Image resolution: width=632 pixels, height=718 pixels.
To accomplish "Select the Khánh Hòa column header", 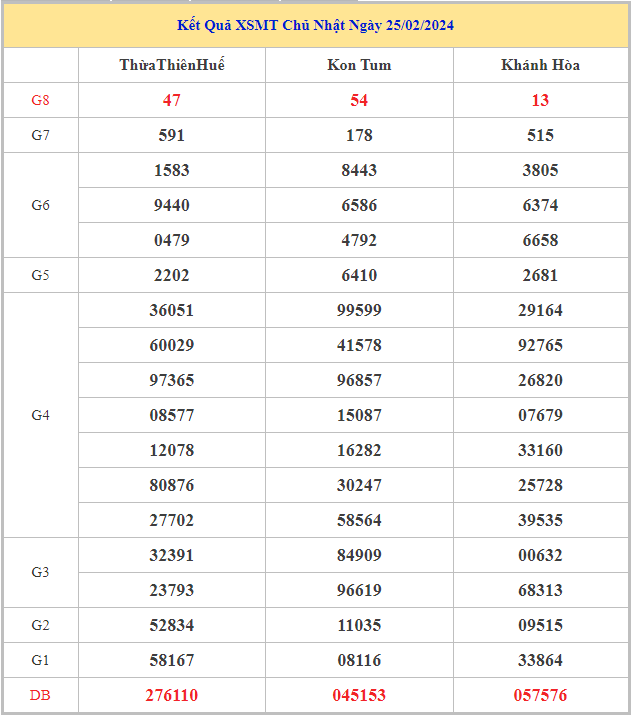I will tap(540, 65).
